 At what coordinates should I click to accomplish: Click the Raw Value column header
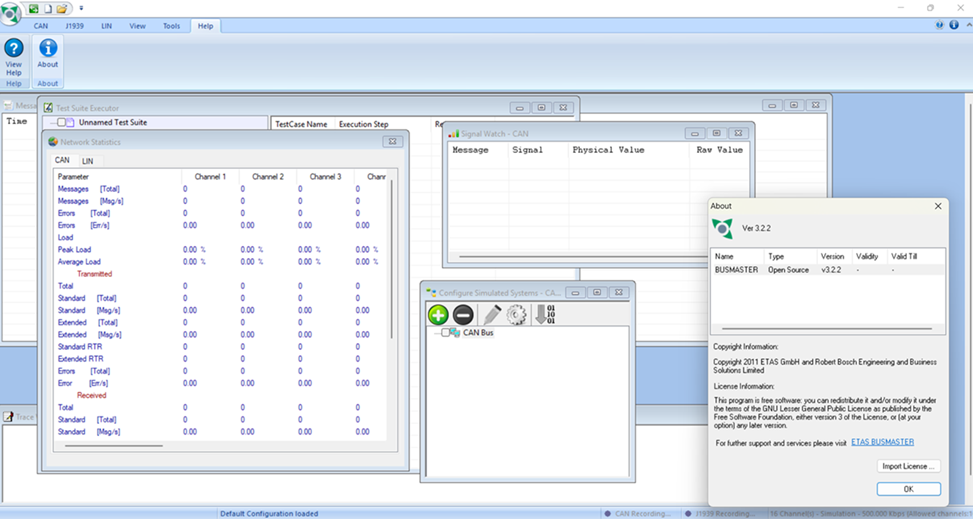coord(719,150)
